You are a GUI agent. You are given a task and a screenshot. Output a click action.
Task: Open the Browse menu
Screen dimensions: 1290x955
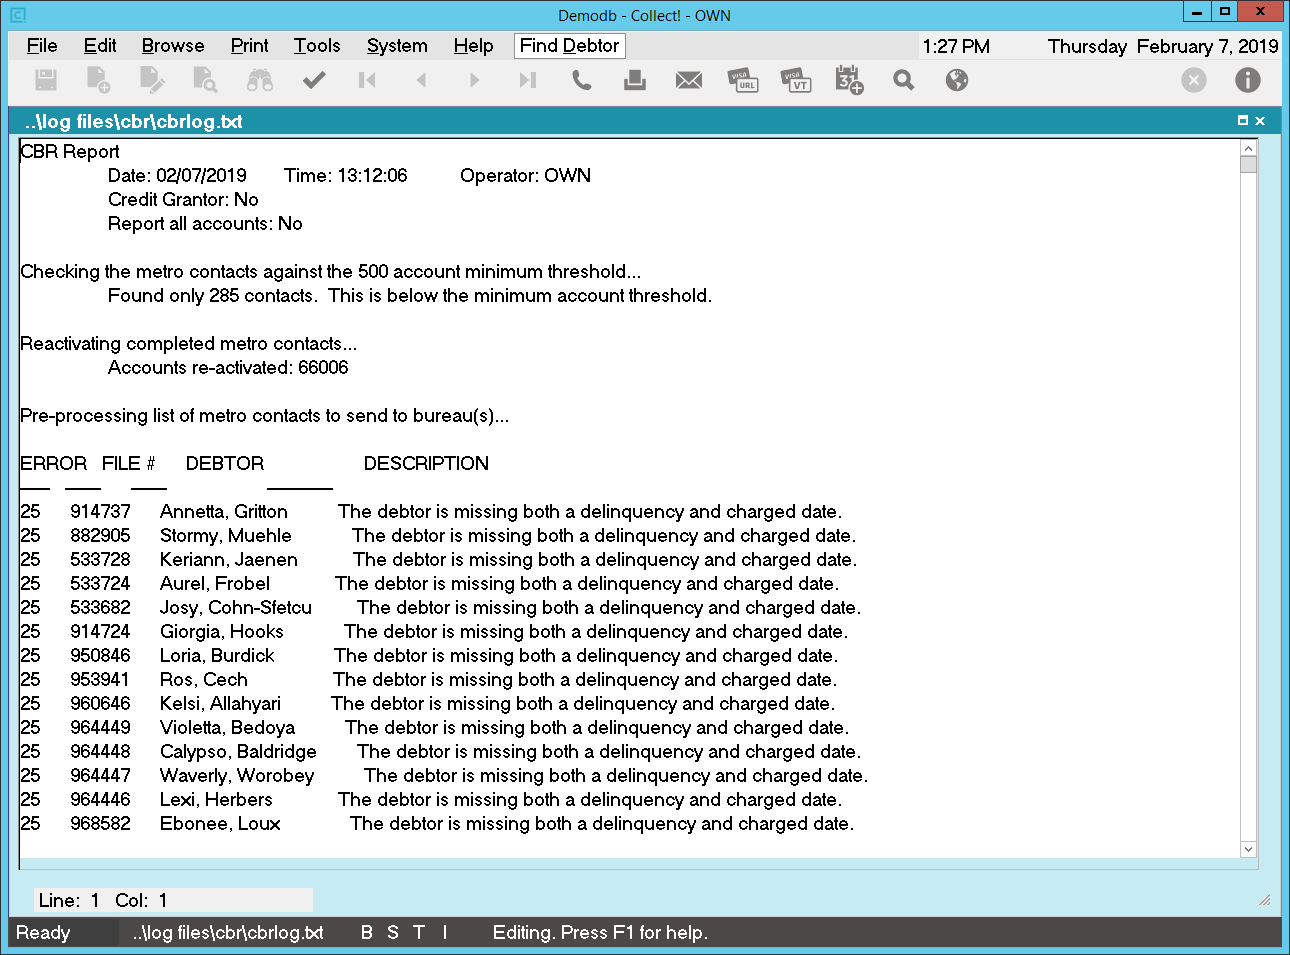coord(173,46)
